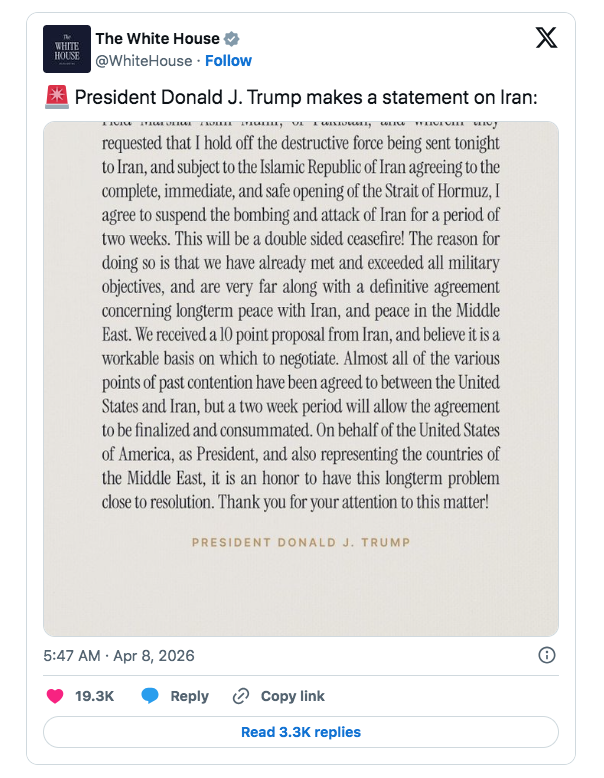The width and height of the screenshot is (604, 778).
Task: Click the red siren emoji
Action: 55,97
